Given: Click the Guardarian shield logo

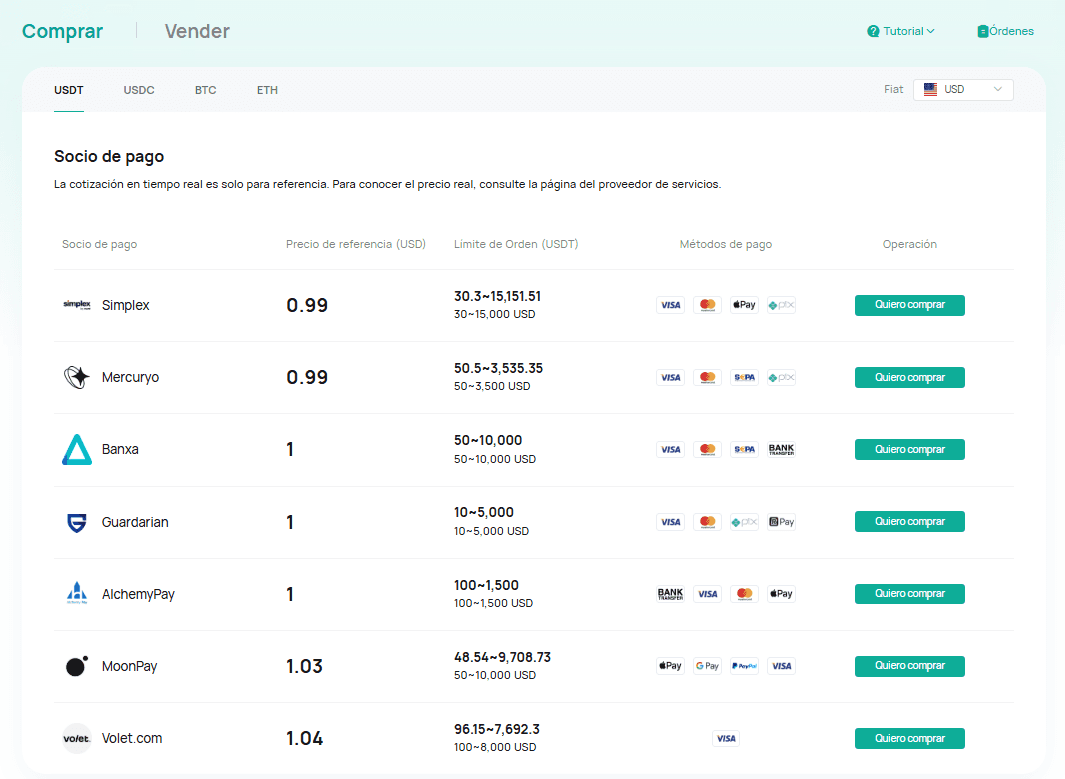Looking at the screenshot, I should [77, 522].
